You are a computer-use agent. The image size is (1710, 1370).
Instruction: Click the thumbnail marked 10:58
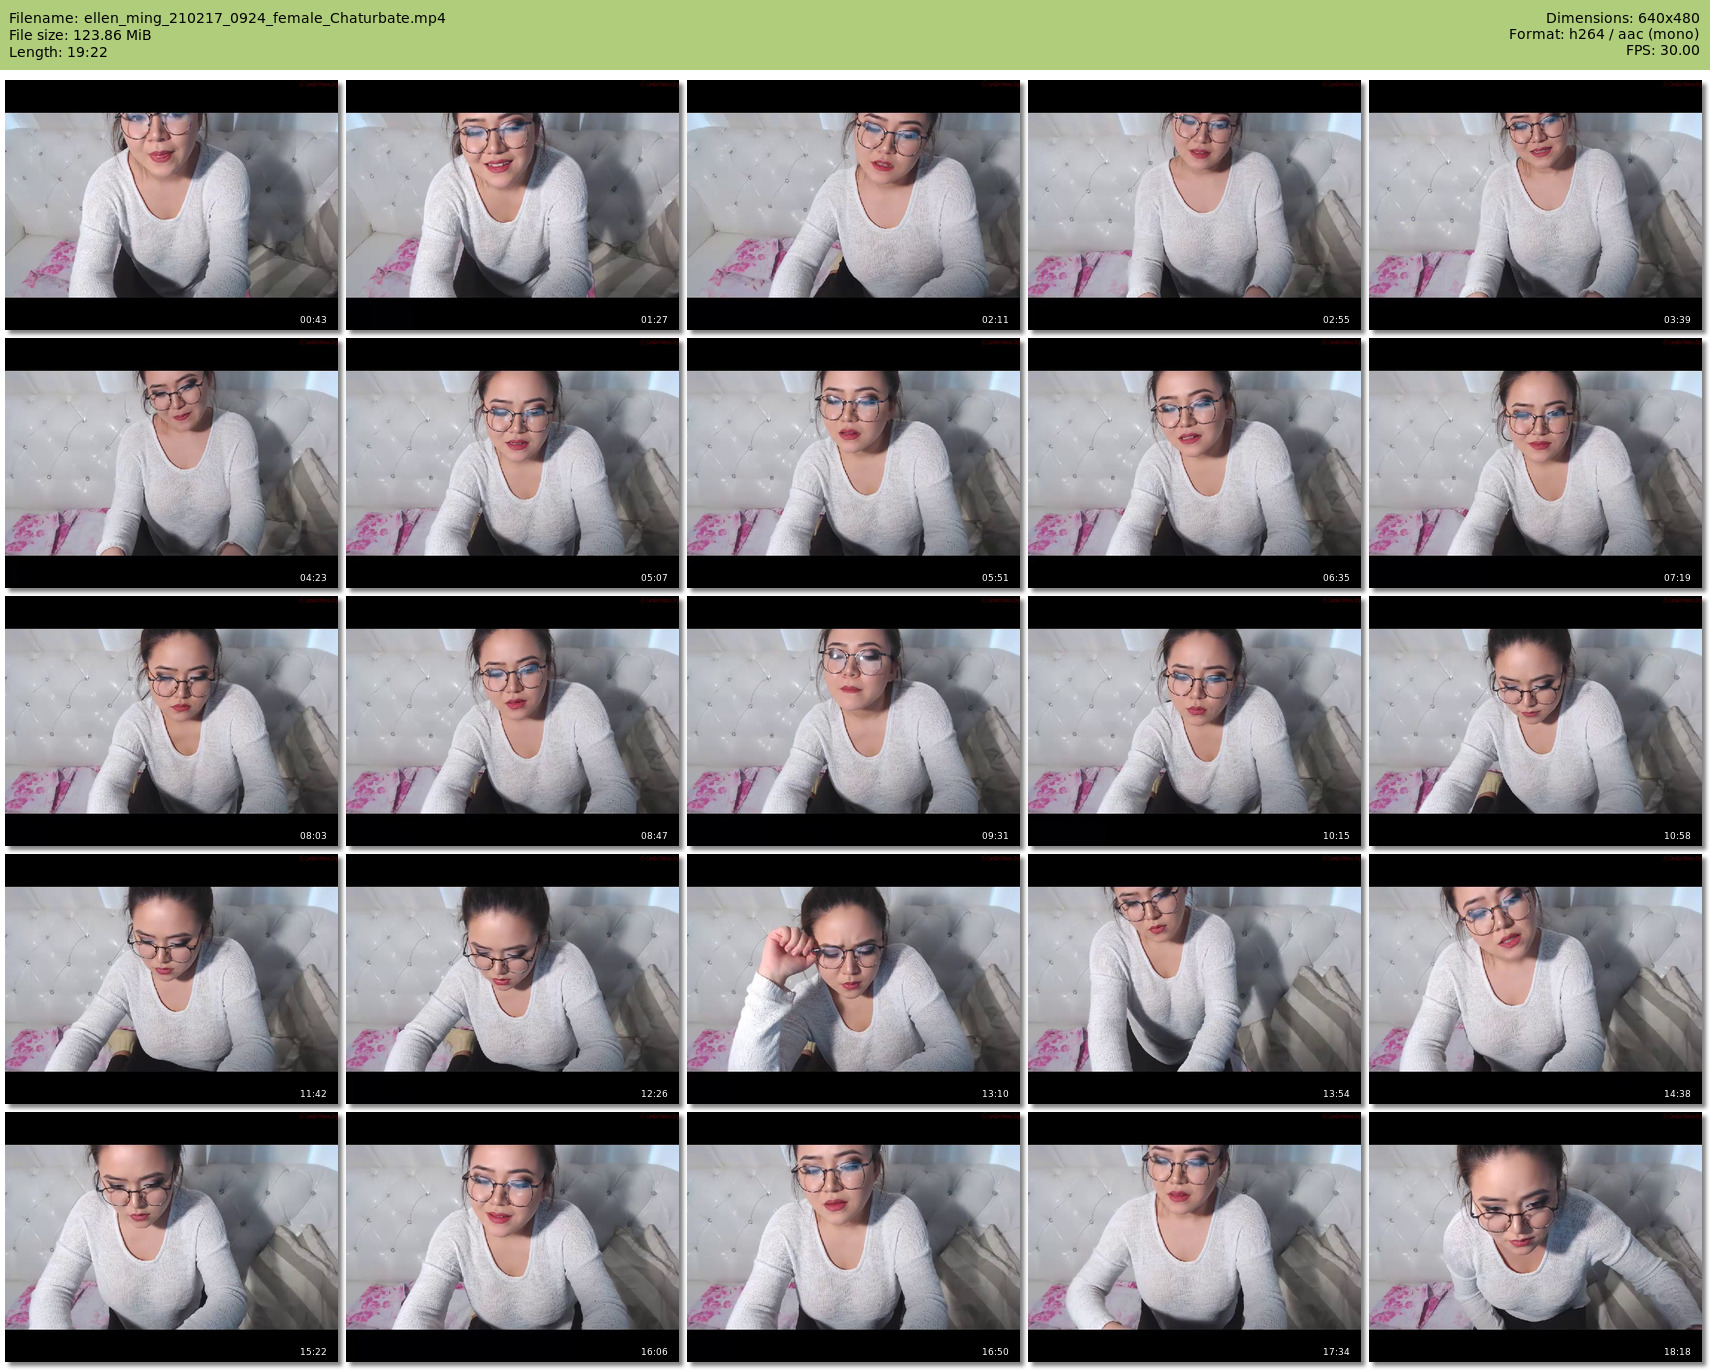click(1536, 721)
